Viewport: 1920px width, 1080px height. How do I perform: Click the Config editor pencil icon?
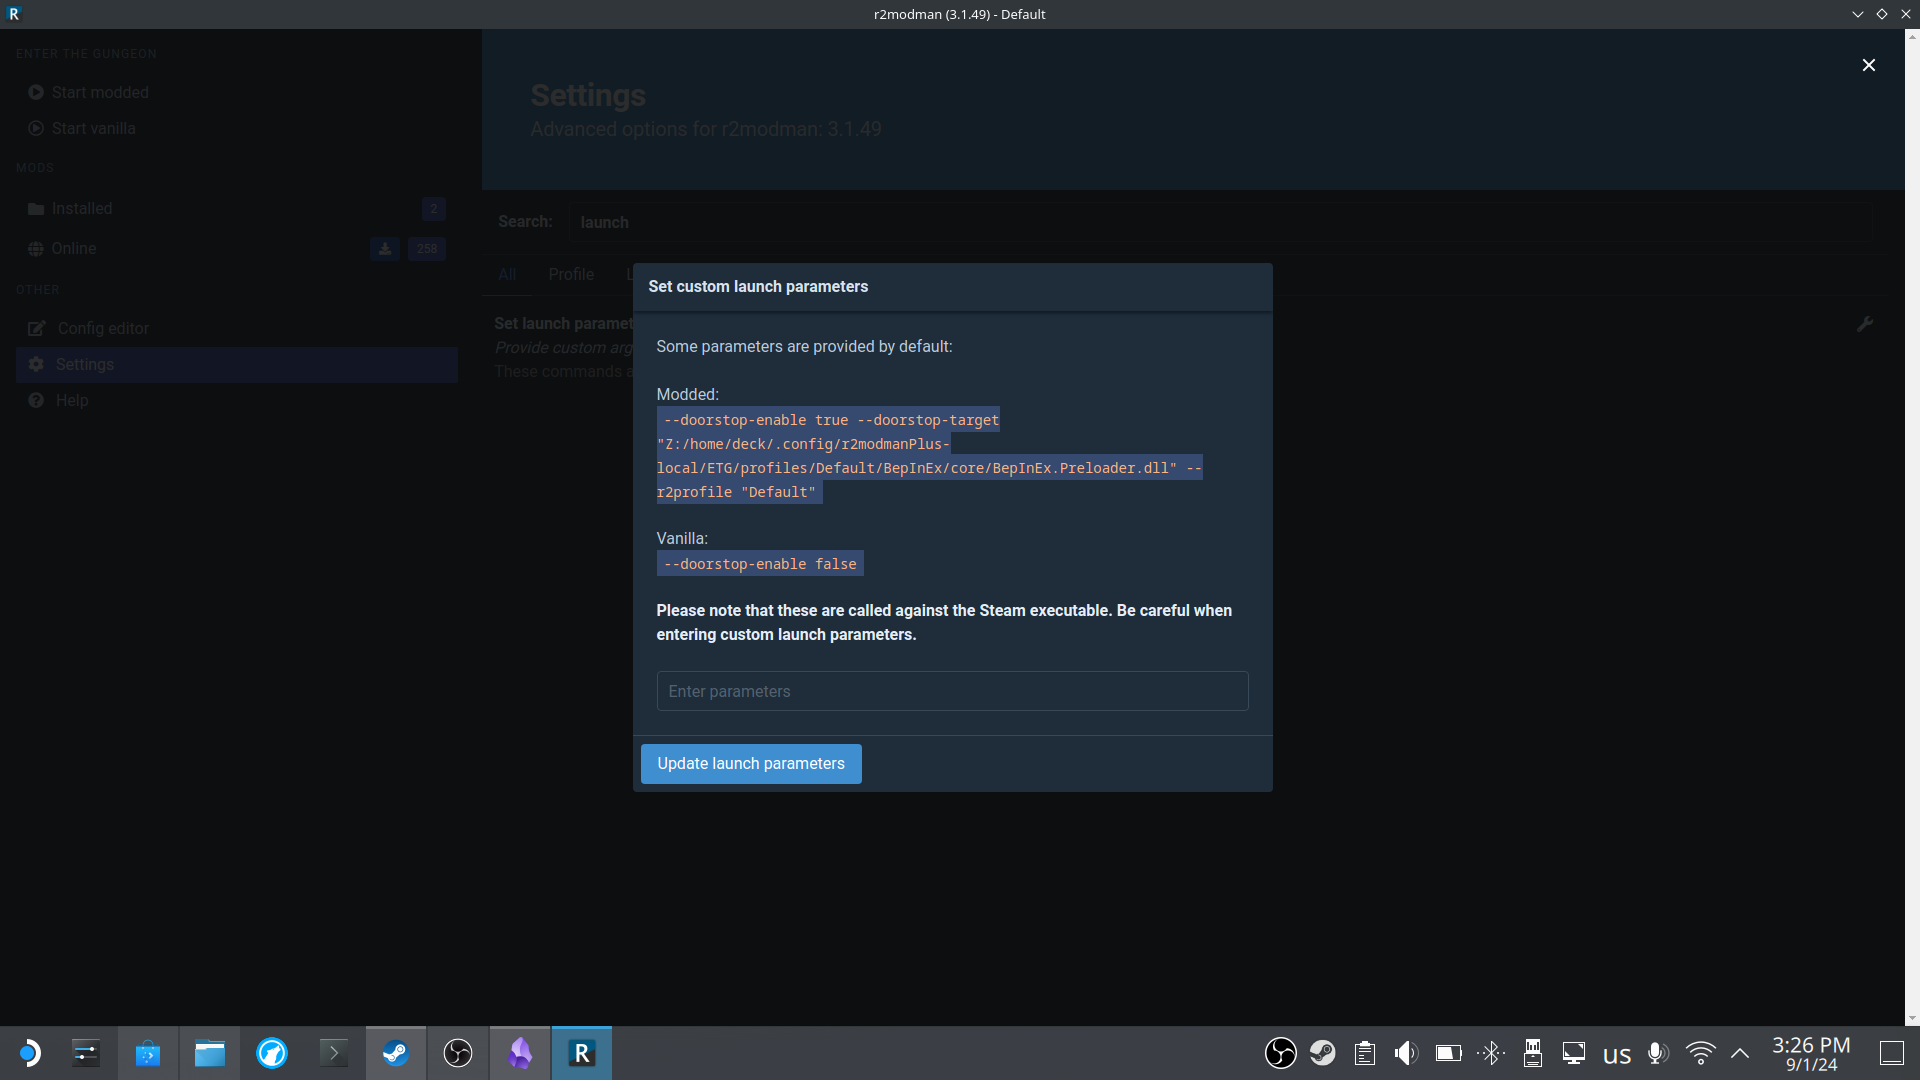[37, 328]
